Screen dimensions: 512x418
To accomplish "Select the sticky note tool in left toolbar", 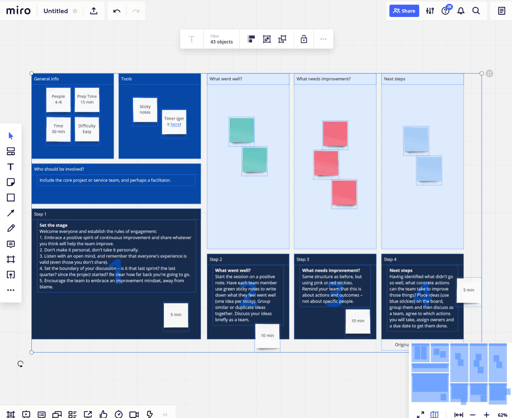I will (11, 182).
